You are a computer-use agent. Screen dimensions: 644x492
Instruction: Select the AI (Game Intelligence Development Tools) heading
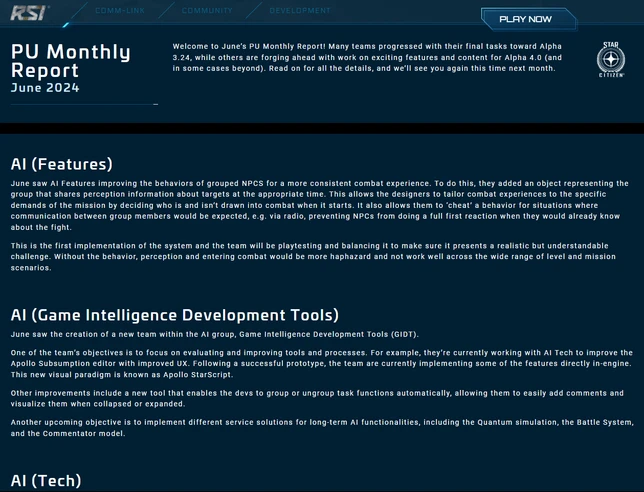pos(174,315)
